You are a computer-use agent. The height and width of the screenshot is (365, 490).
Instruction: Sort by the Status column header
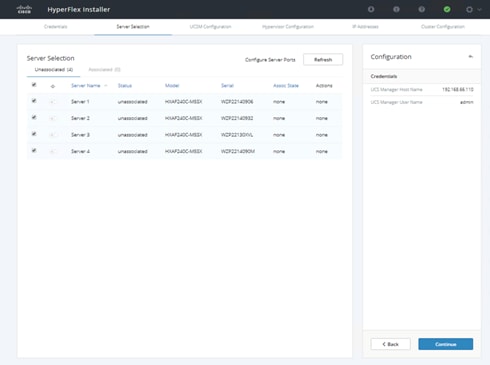point(125,86)
